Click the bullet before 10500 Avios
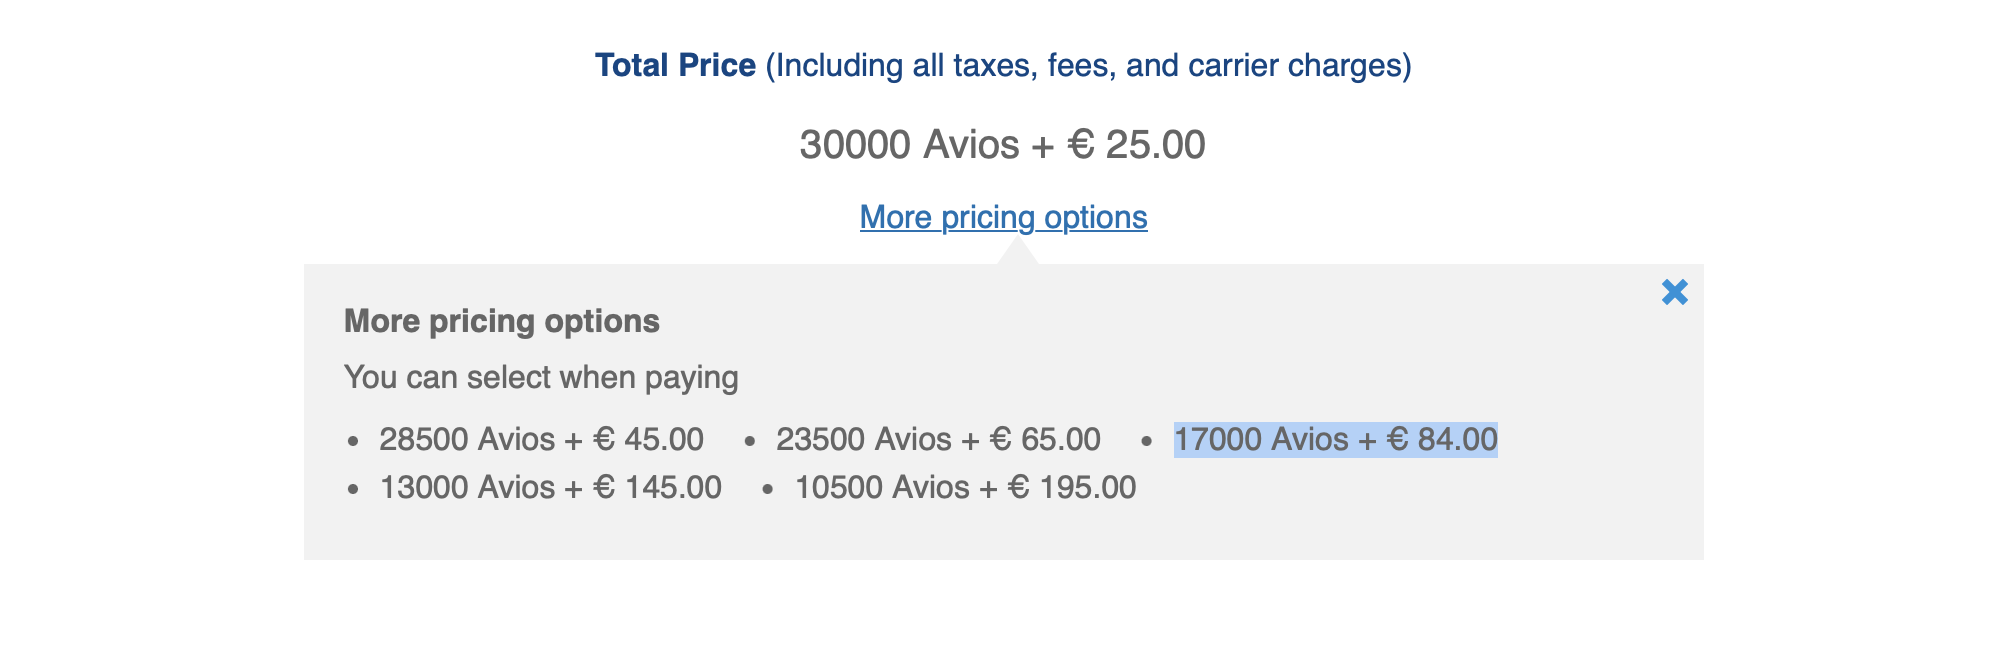This screenshot has height=646, width=2008. point(767,488)
